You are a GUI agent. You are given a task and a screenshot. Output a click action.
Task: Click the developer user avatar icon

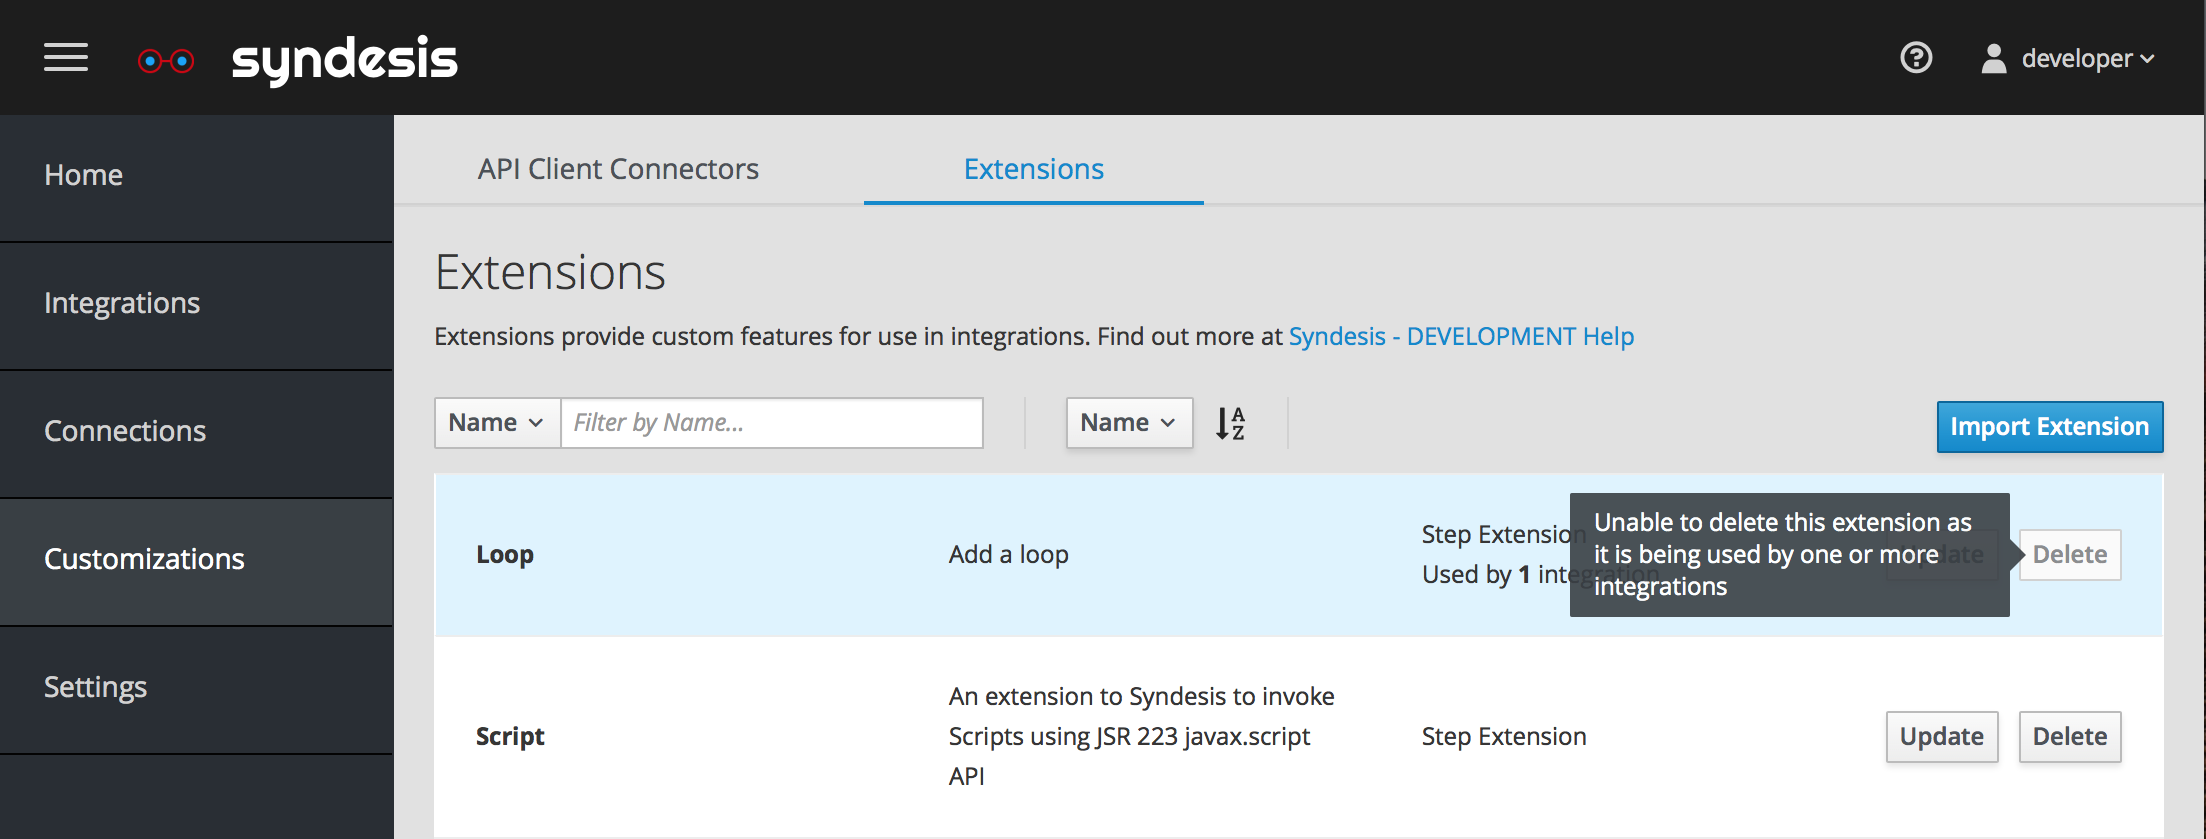(x=1994, y=58)
